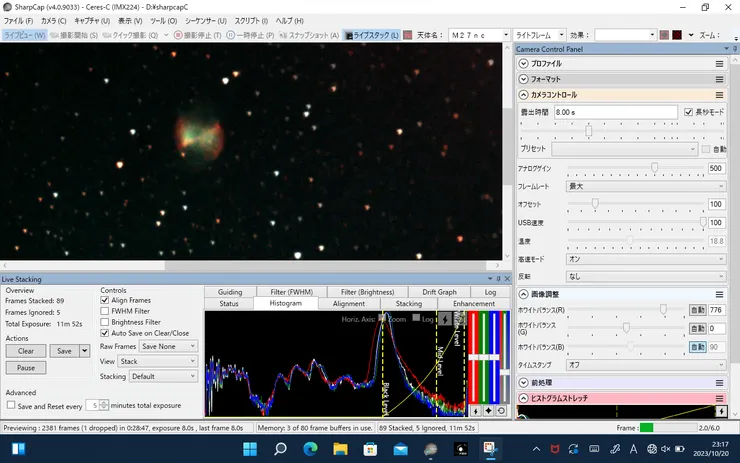This screenshot has width=740, height=463.
Task: Open hamburger menu of 画像調整 section
Action: pyautogui.click(x=719, y=294)
